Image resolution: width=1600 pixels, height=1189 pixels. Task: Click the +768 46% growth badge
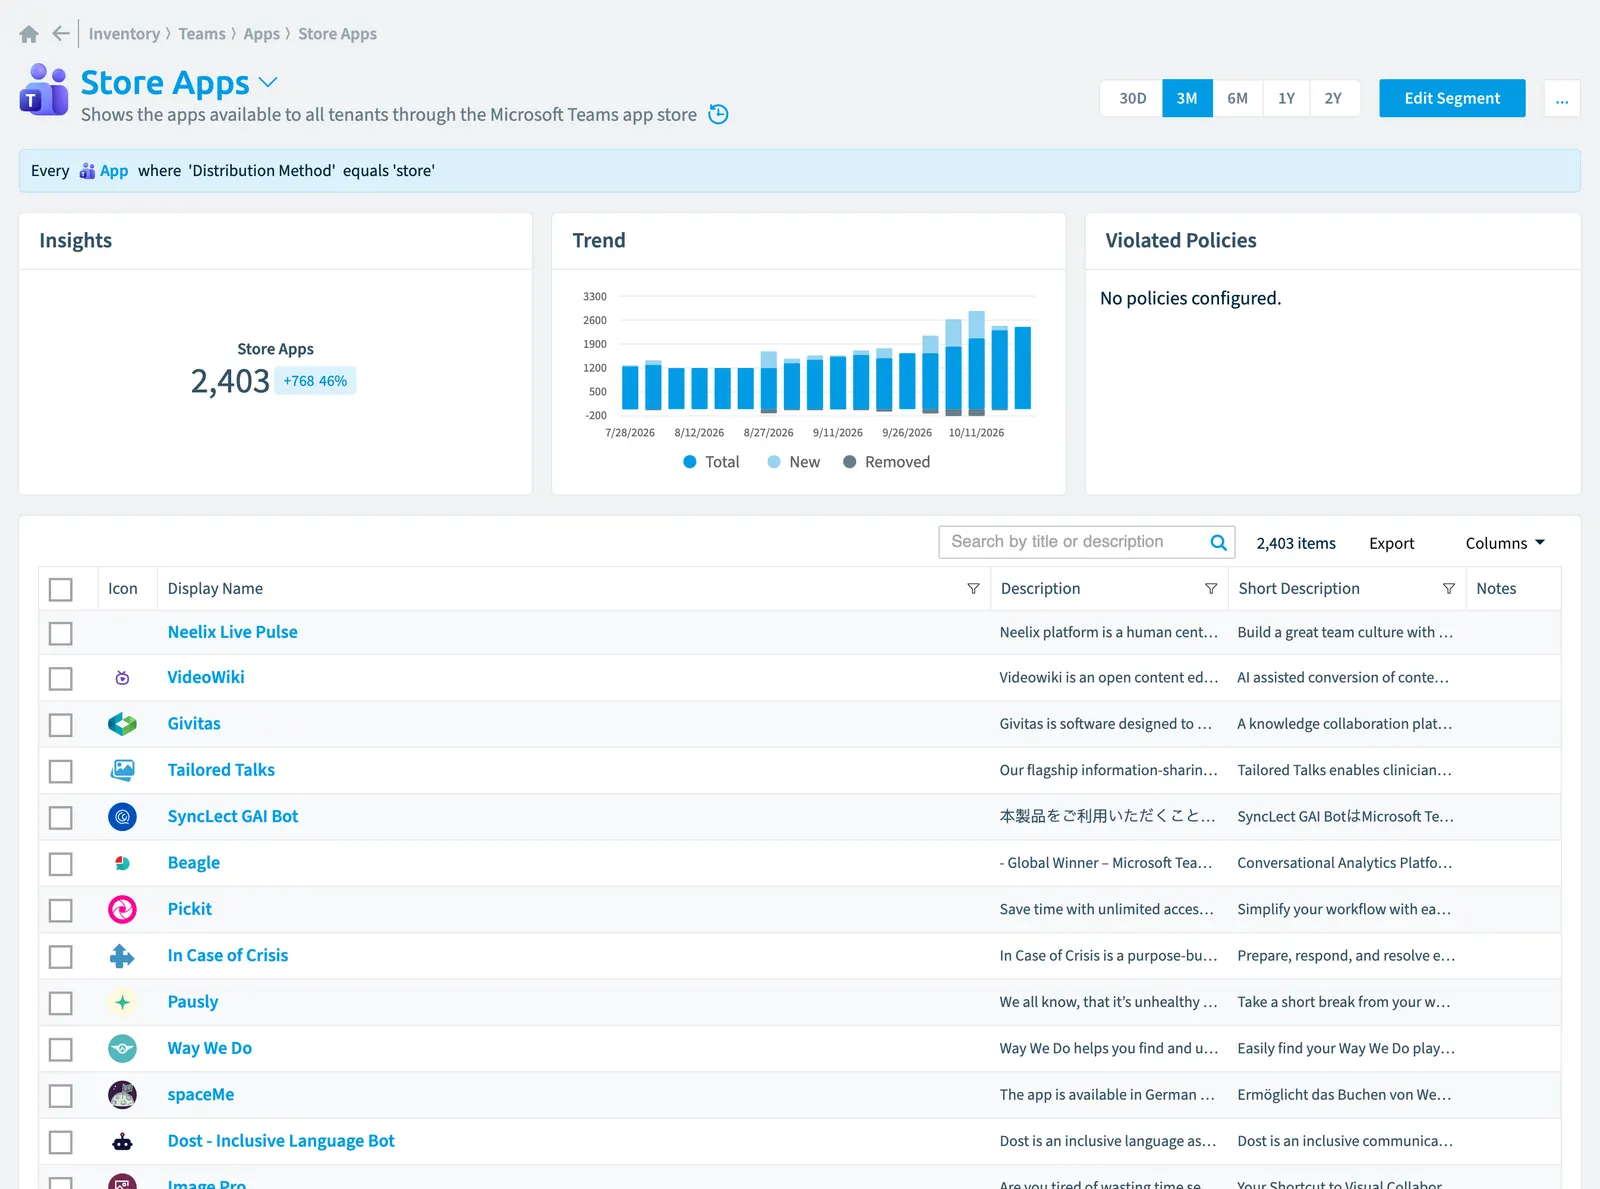[x=315, y=381]
